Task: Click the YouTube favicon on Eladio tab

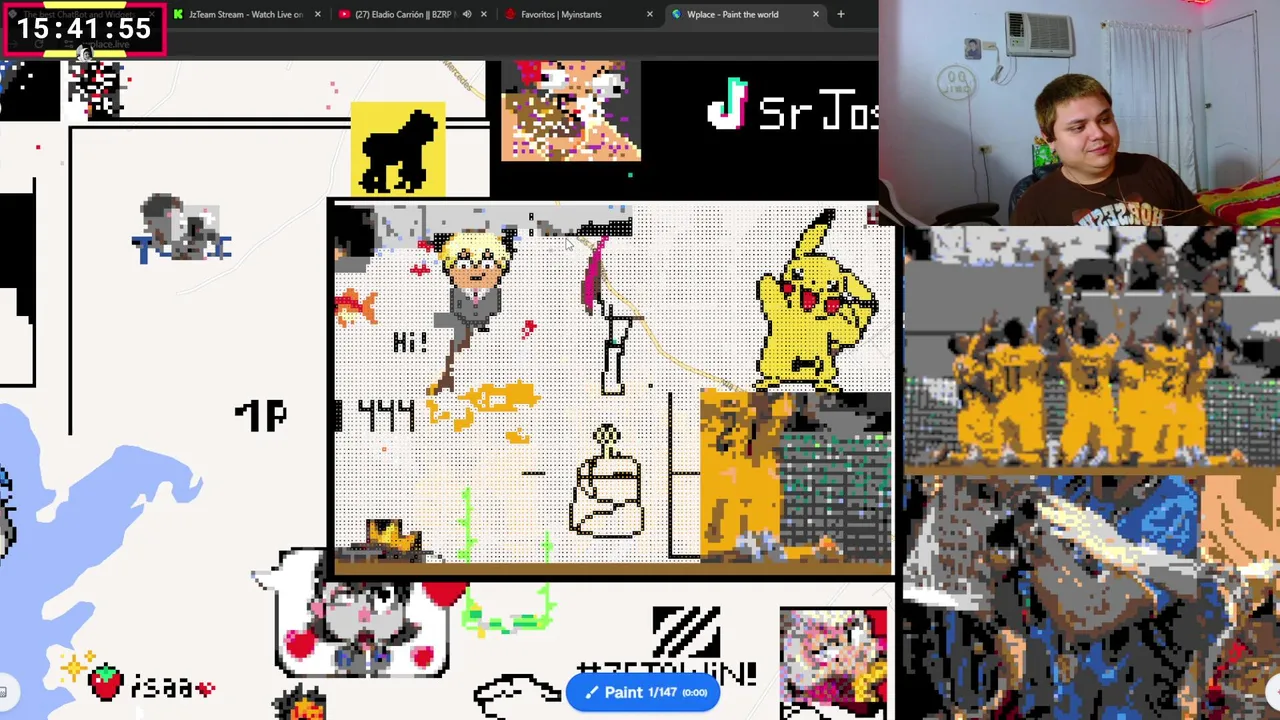Action: pyautogui.click(x=345, y=14)
